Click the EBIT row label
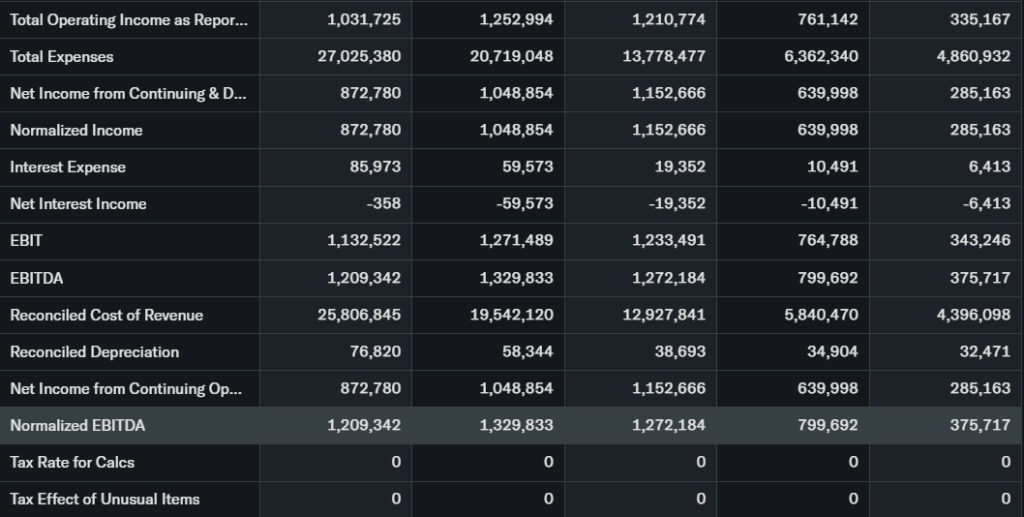This screenshot has height=517, width=1024. pyautogui.click(x=27, y=241)
